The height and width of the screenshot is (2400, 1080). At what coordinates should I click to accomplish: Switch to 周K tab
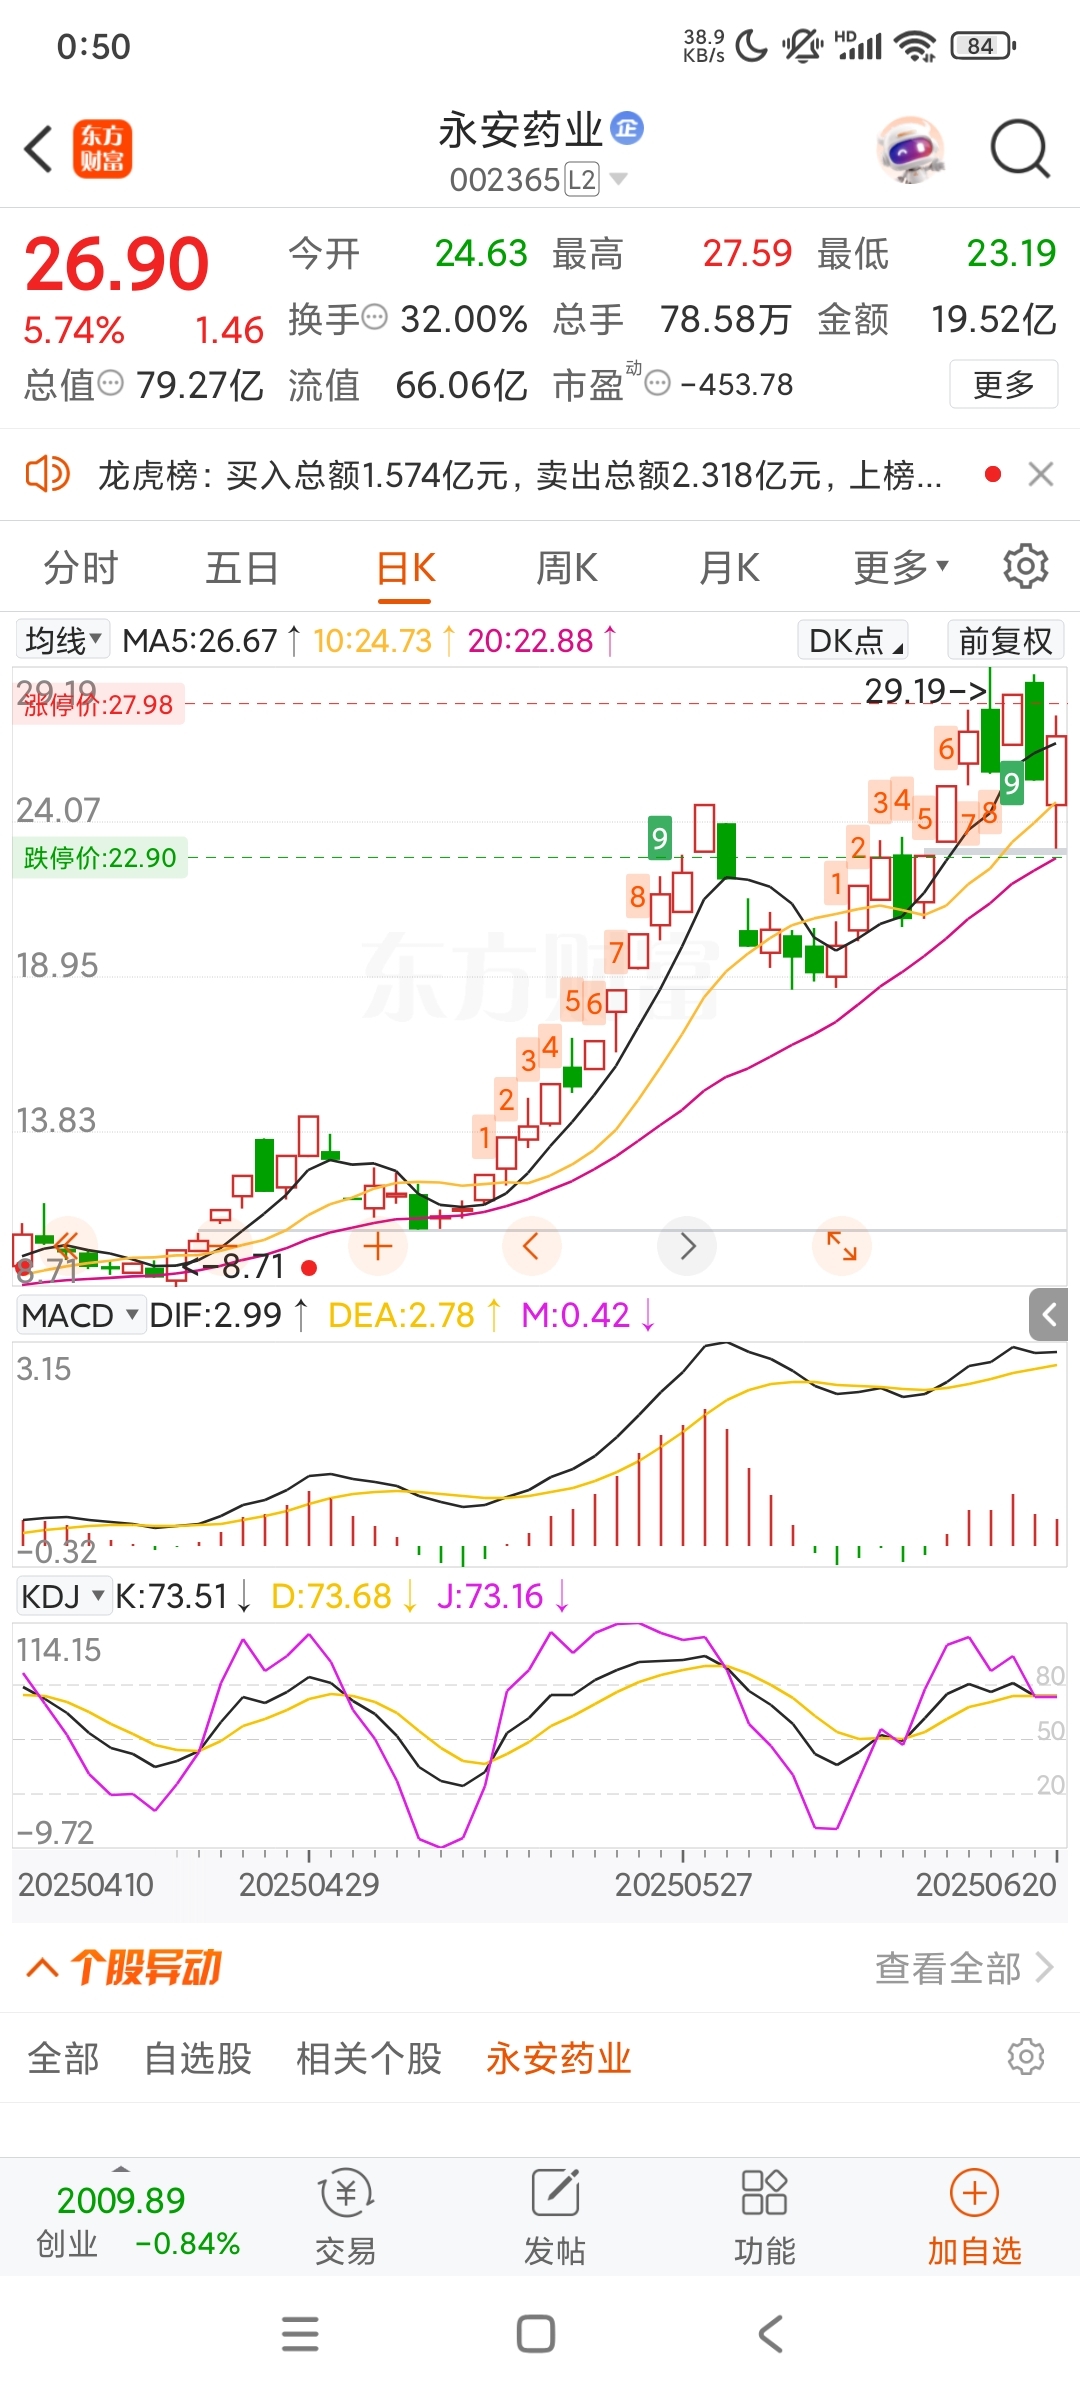click(567, 567)
